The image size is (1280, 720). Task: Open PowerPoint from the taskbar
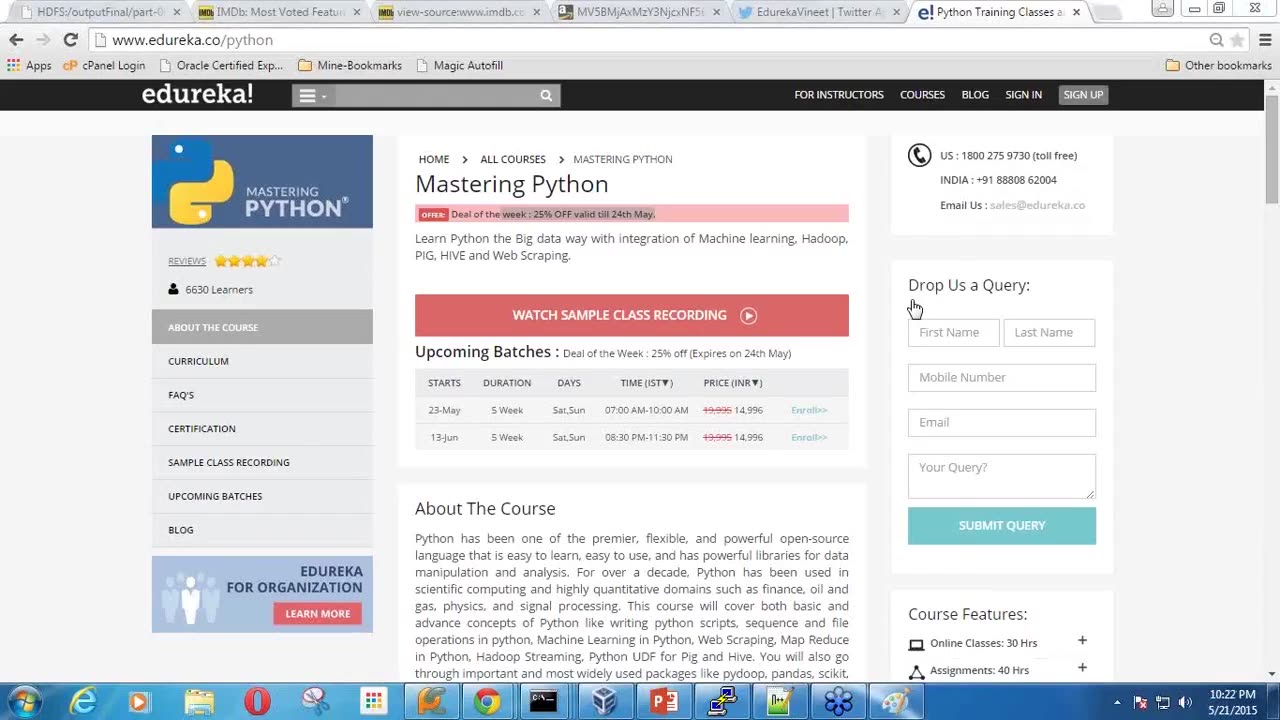(x=664, y=701)
